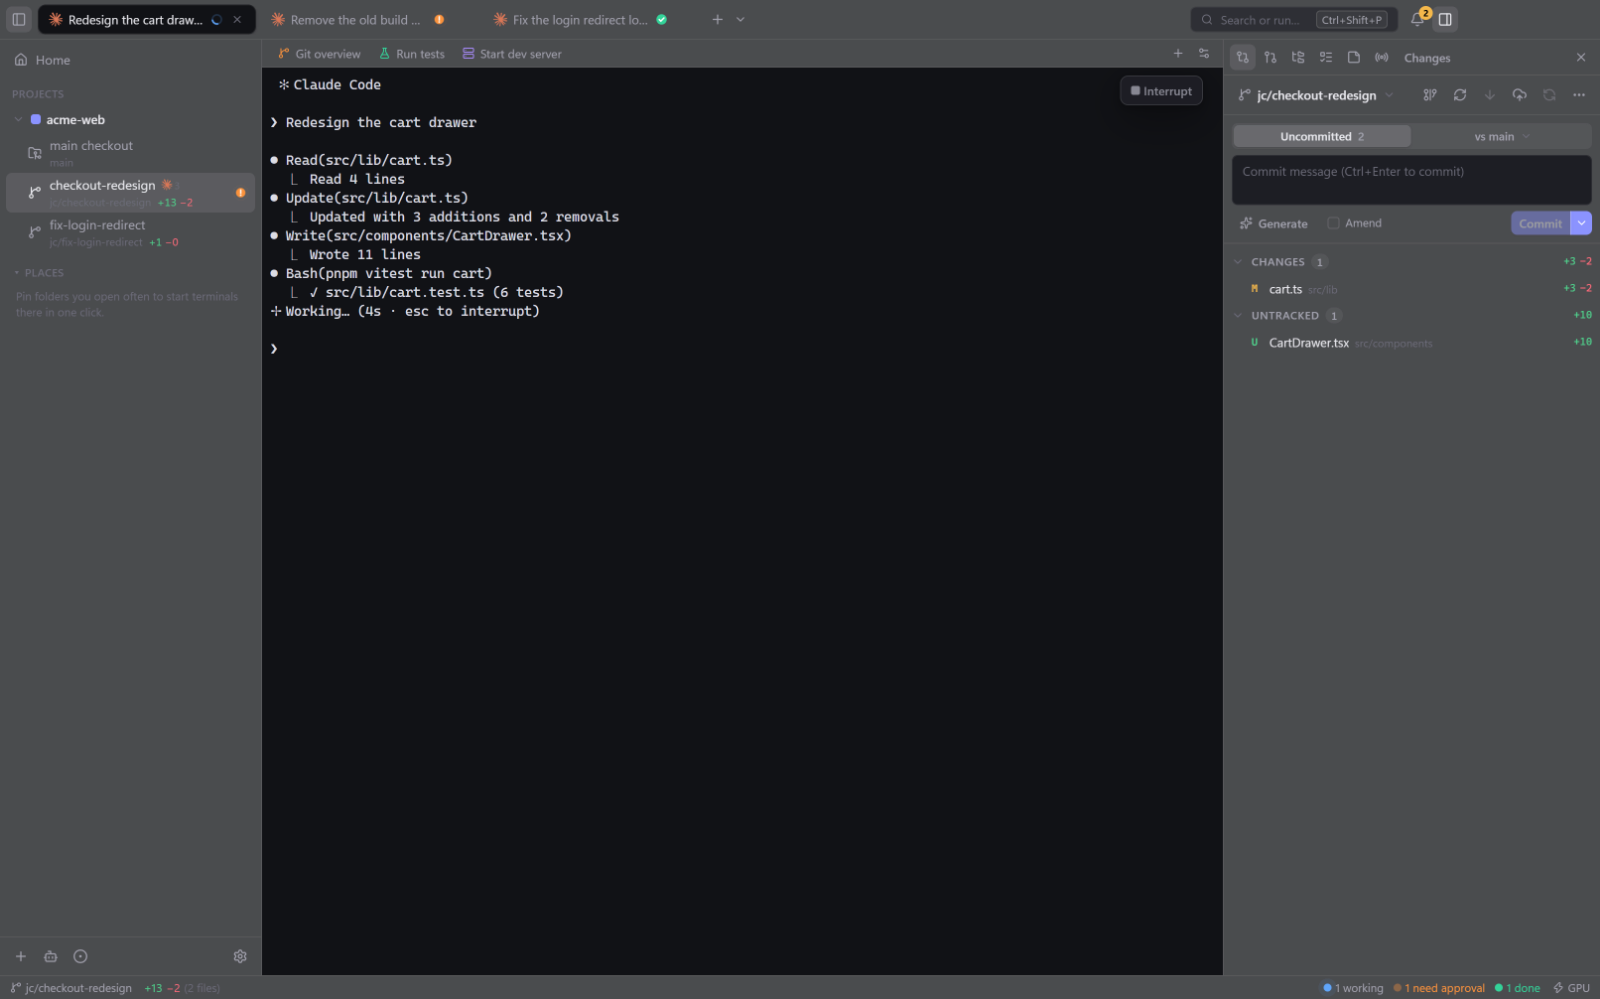Open the checklist tasks icon in right panel
The image size is (1600, 999).
(x=1326, y=57)
